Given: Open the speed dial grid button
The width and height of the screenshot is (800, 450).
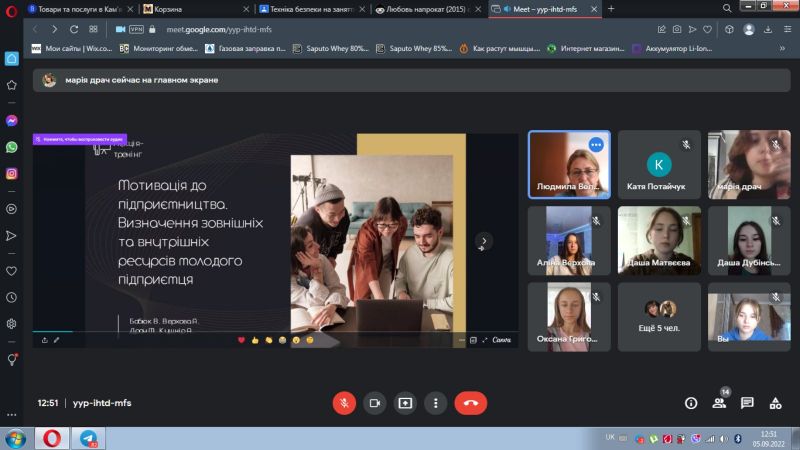Looking at the screenshot, I should pyautogui.click(x=93, y=30).
